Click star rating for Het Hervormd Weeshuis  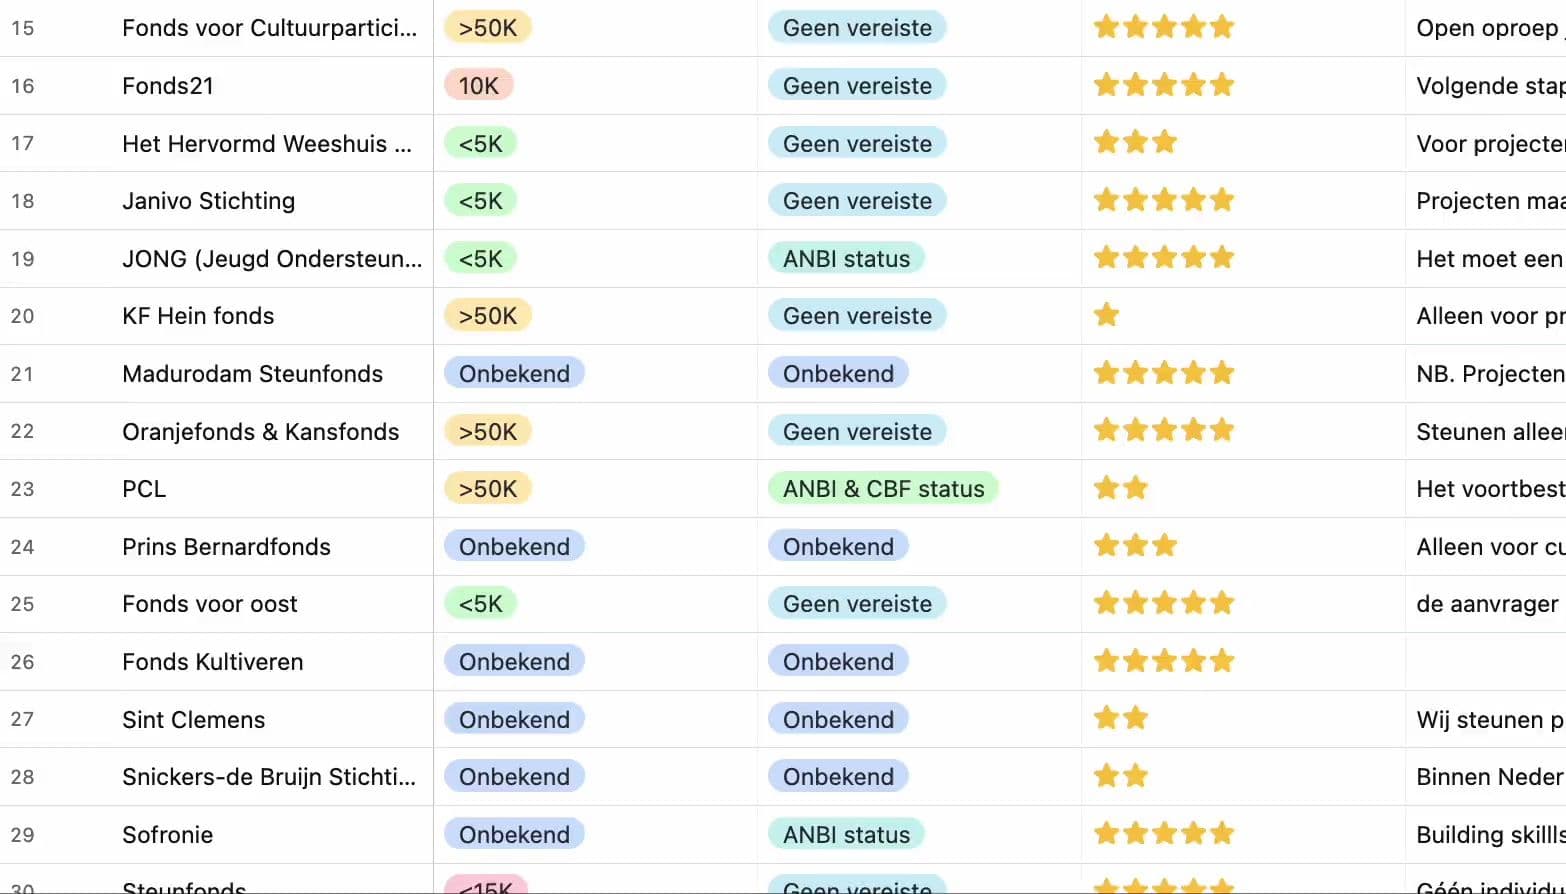pos(1135,143)
